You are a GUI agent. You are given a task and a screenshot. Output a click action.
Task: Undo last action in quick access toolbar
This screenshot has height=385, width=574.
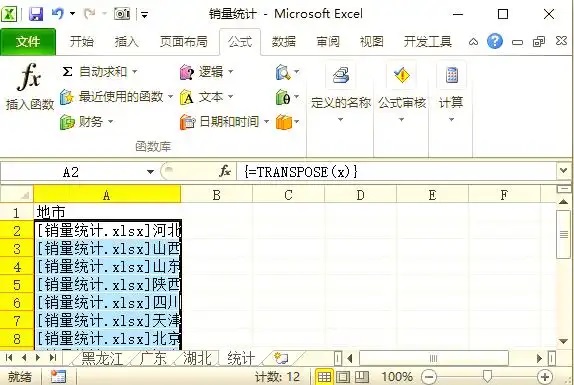[58, 14]
